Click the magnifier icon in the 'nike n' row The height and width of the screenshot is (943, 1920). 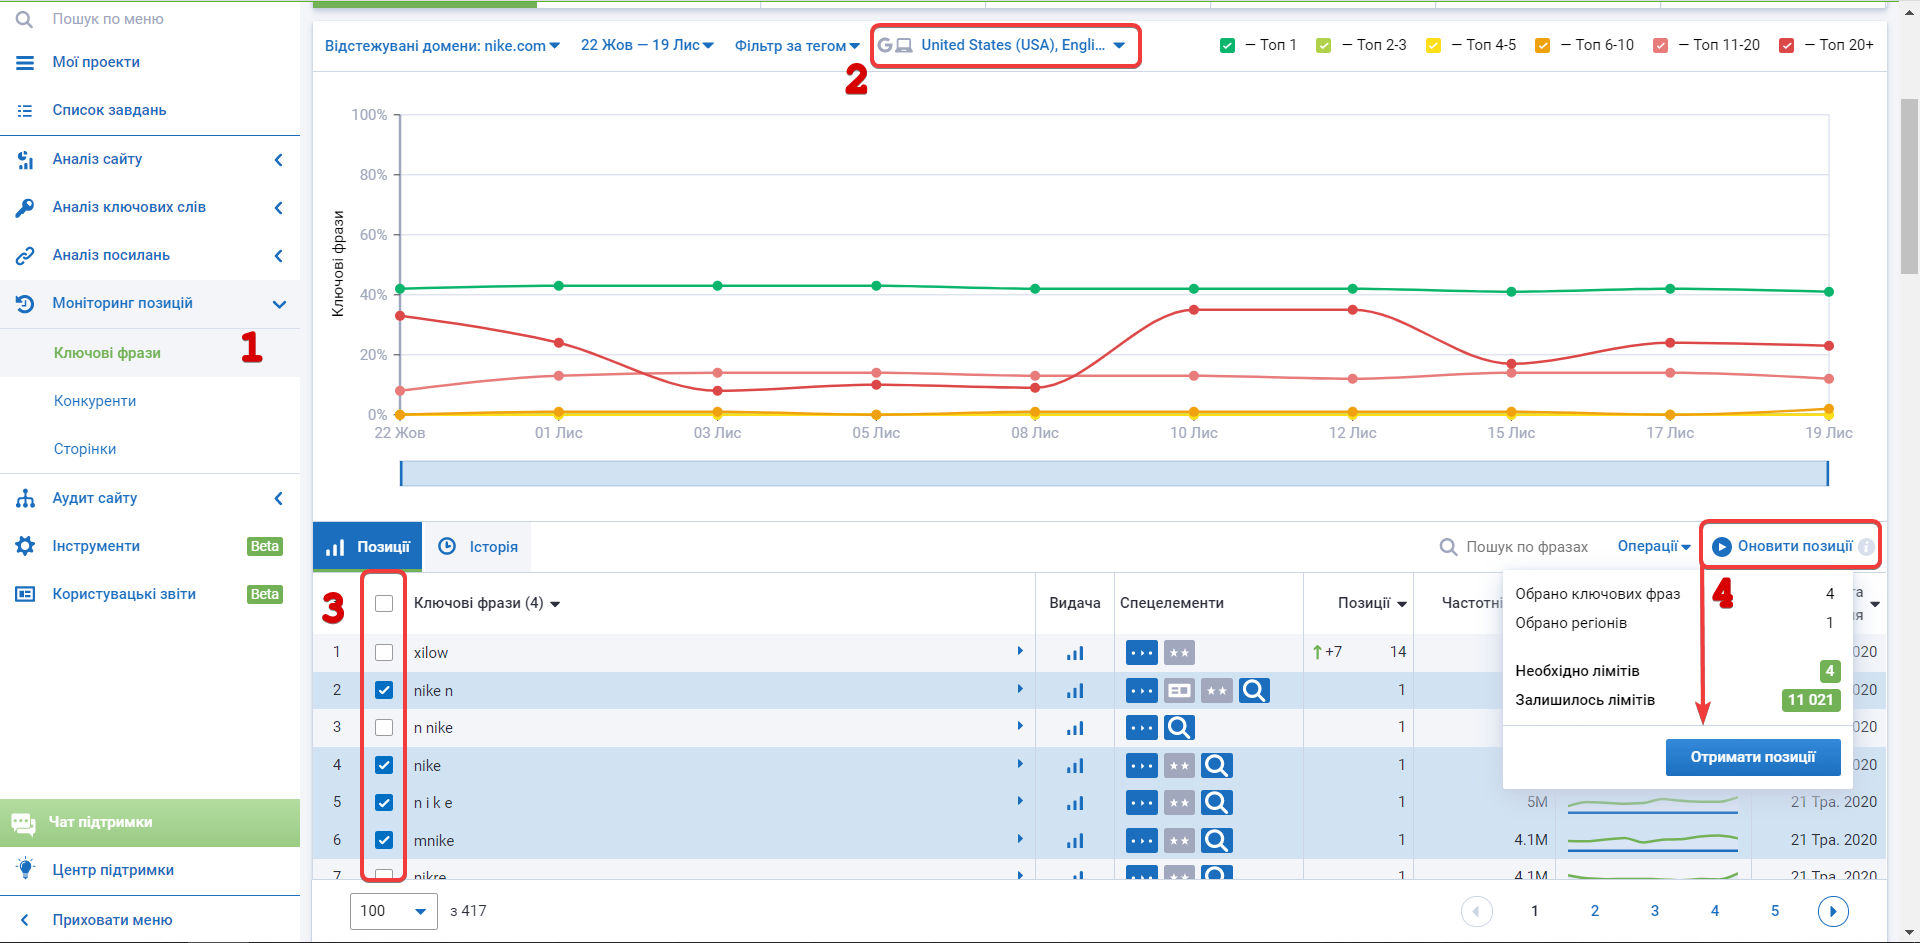pyautogui.click(x=1254, y=690)
